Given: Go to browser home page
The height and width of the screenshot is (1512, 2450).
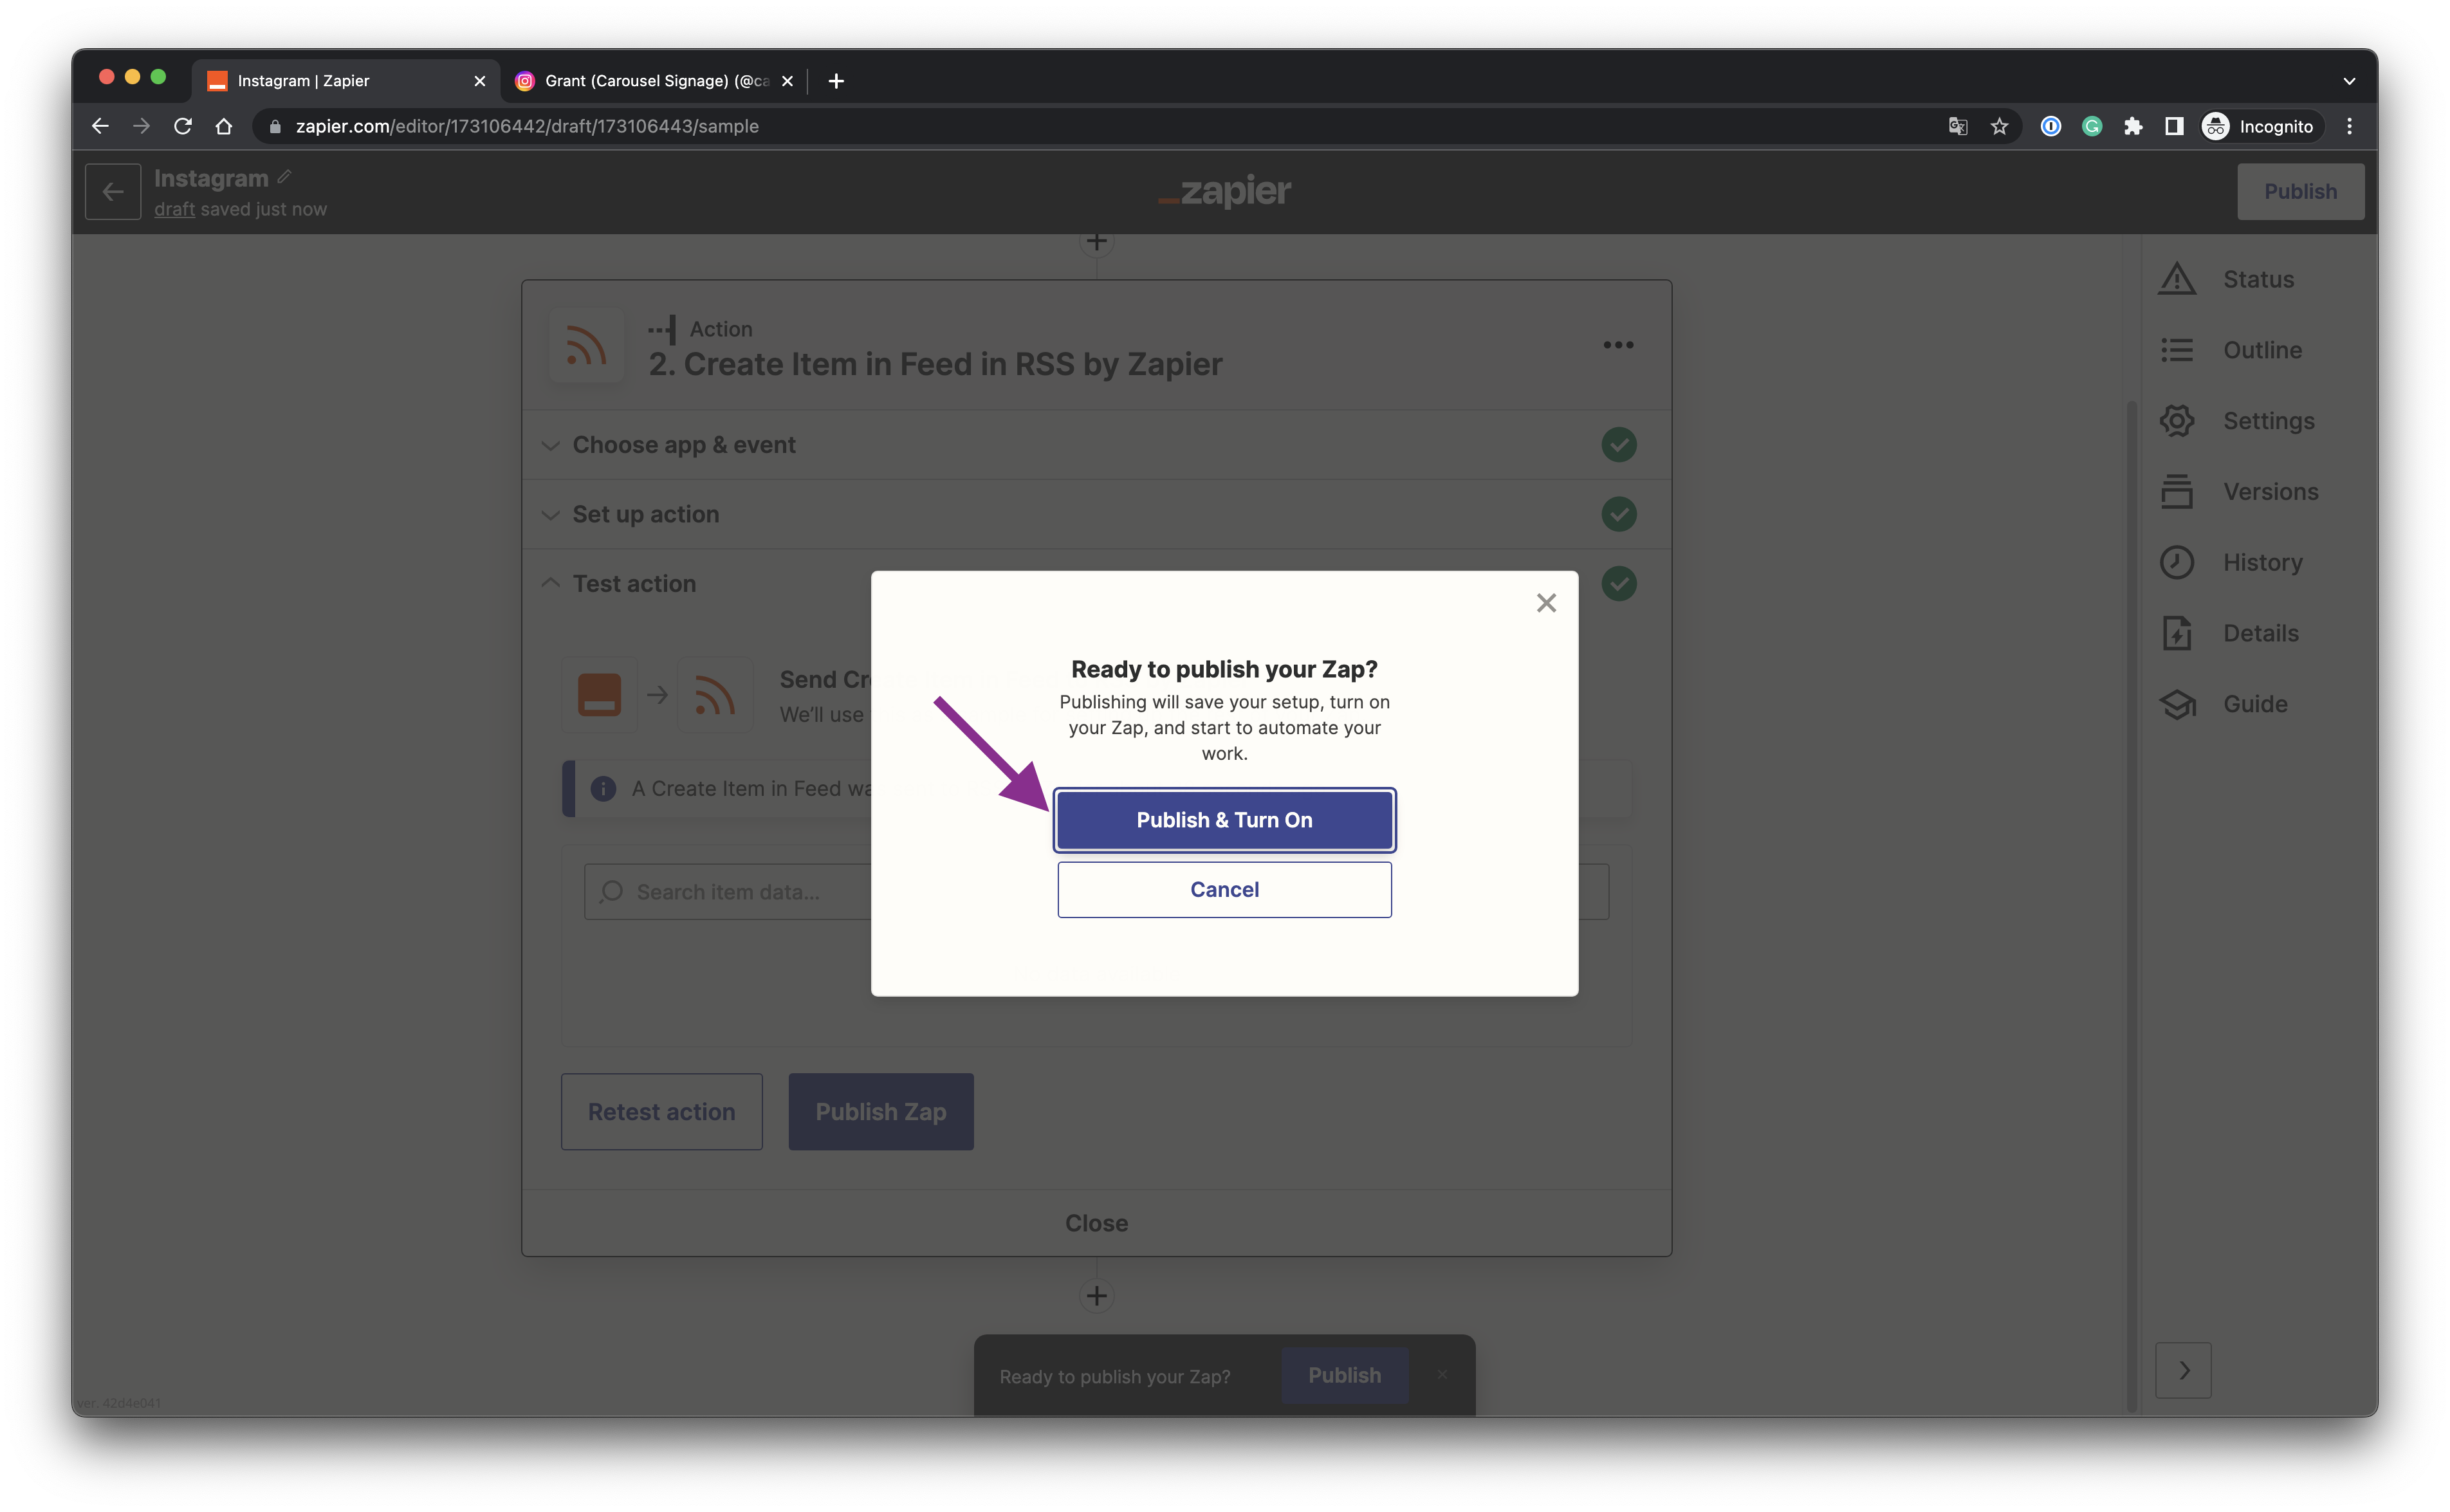Looking at the screenshot, I should tap(224, 126).
